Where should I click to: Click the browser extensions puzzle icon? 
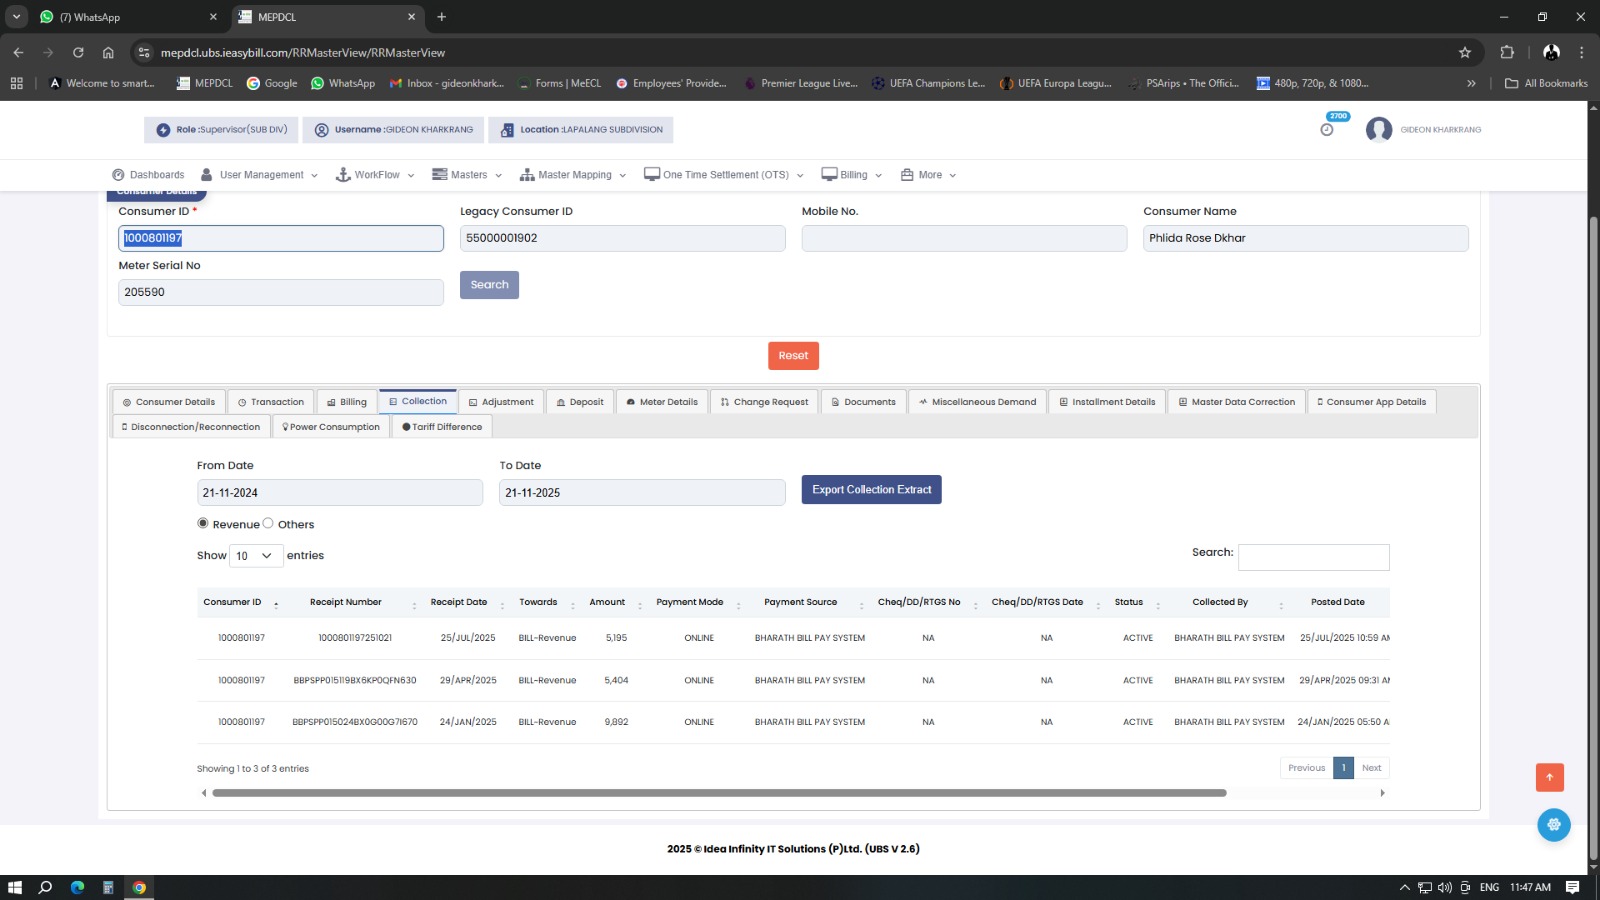(x=1507, y=52)
